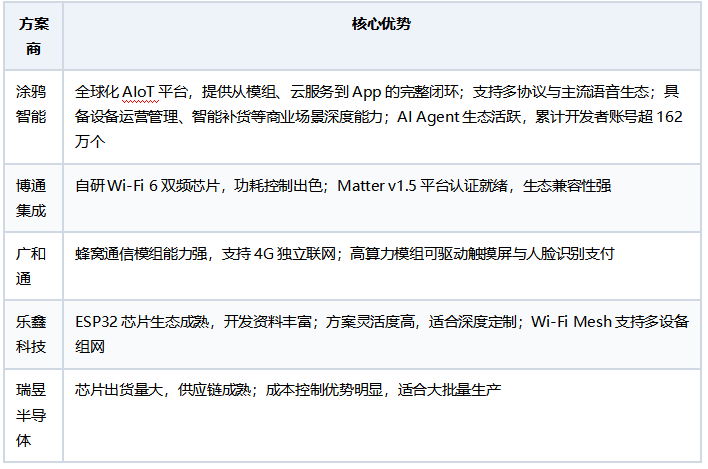Click the 核心优势 column header
This screenshot has width=708, height=469.
(x=382, y=36)
